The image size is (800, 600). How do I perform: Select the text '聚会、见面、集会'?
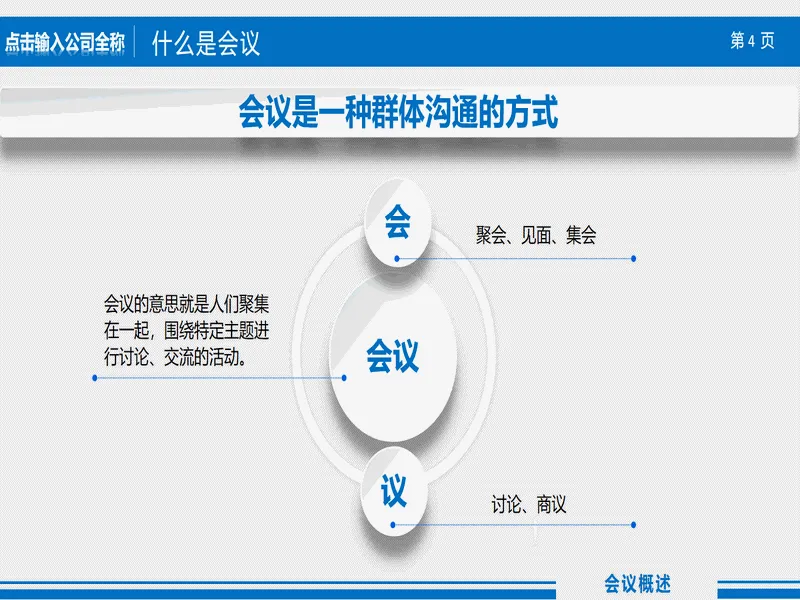pyautogui.click(x=536, y=235)
